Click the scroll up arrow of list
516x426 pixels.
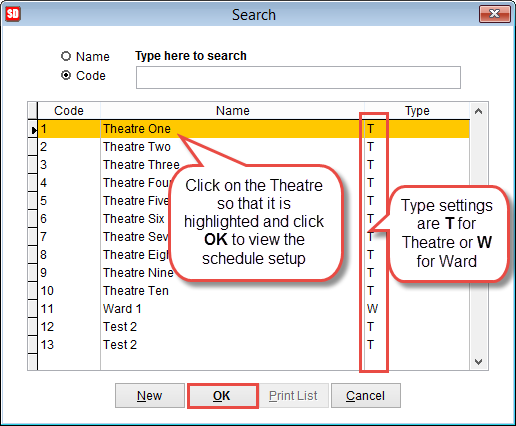point(479,111)
